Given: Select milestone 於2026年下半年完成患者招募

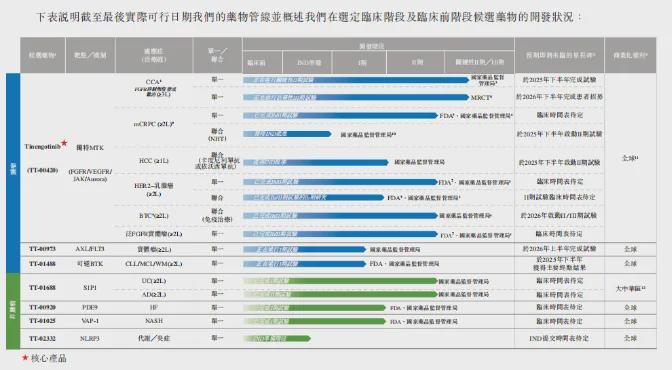Looking at the screenshot, I should (x=559, y=97).
